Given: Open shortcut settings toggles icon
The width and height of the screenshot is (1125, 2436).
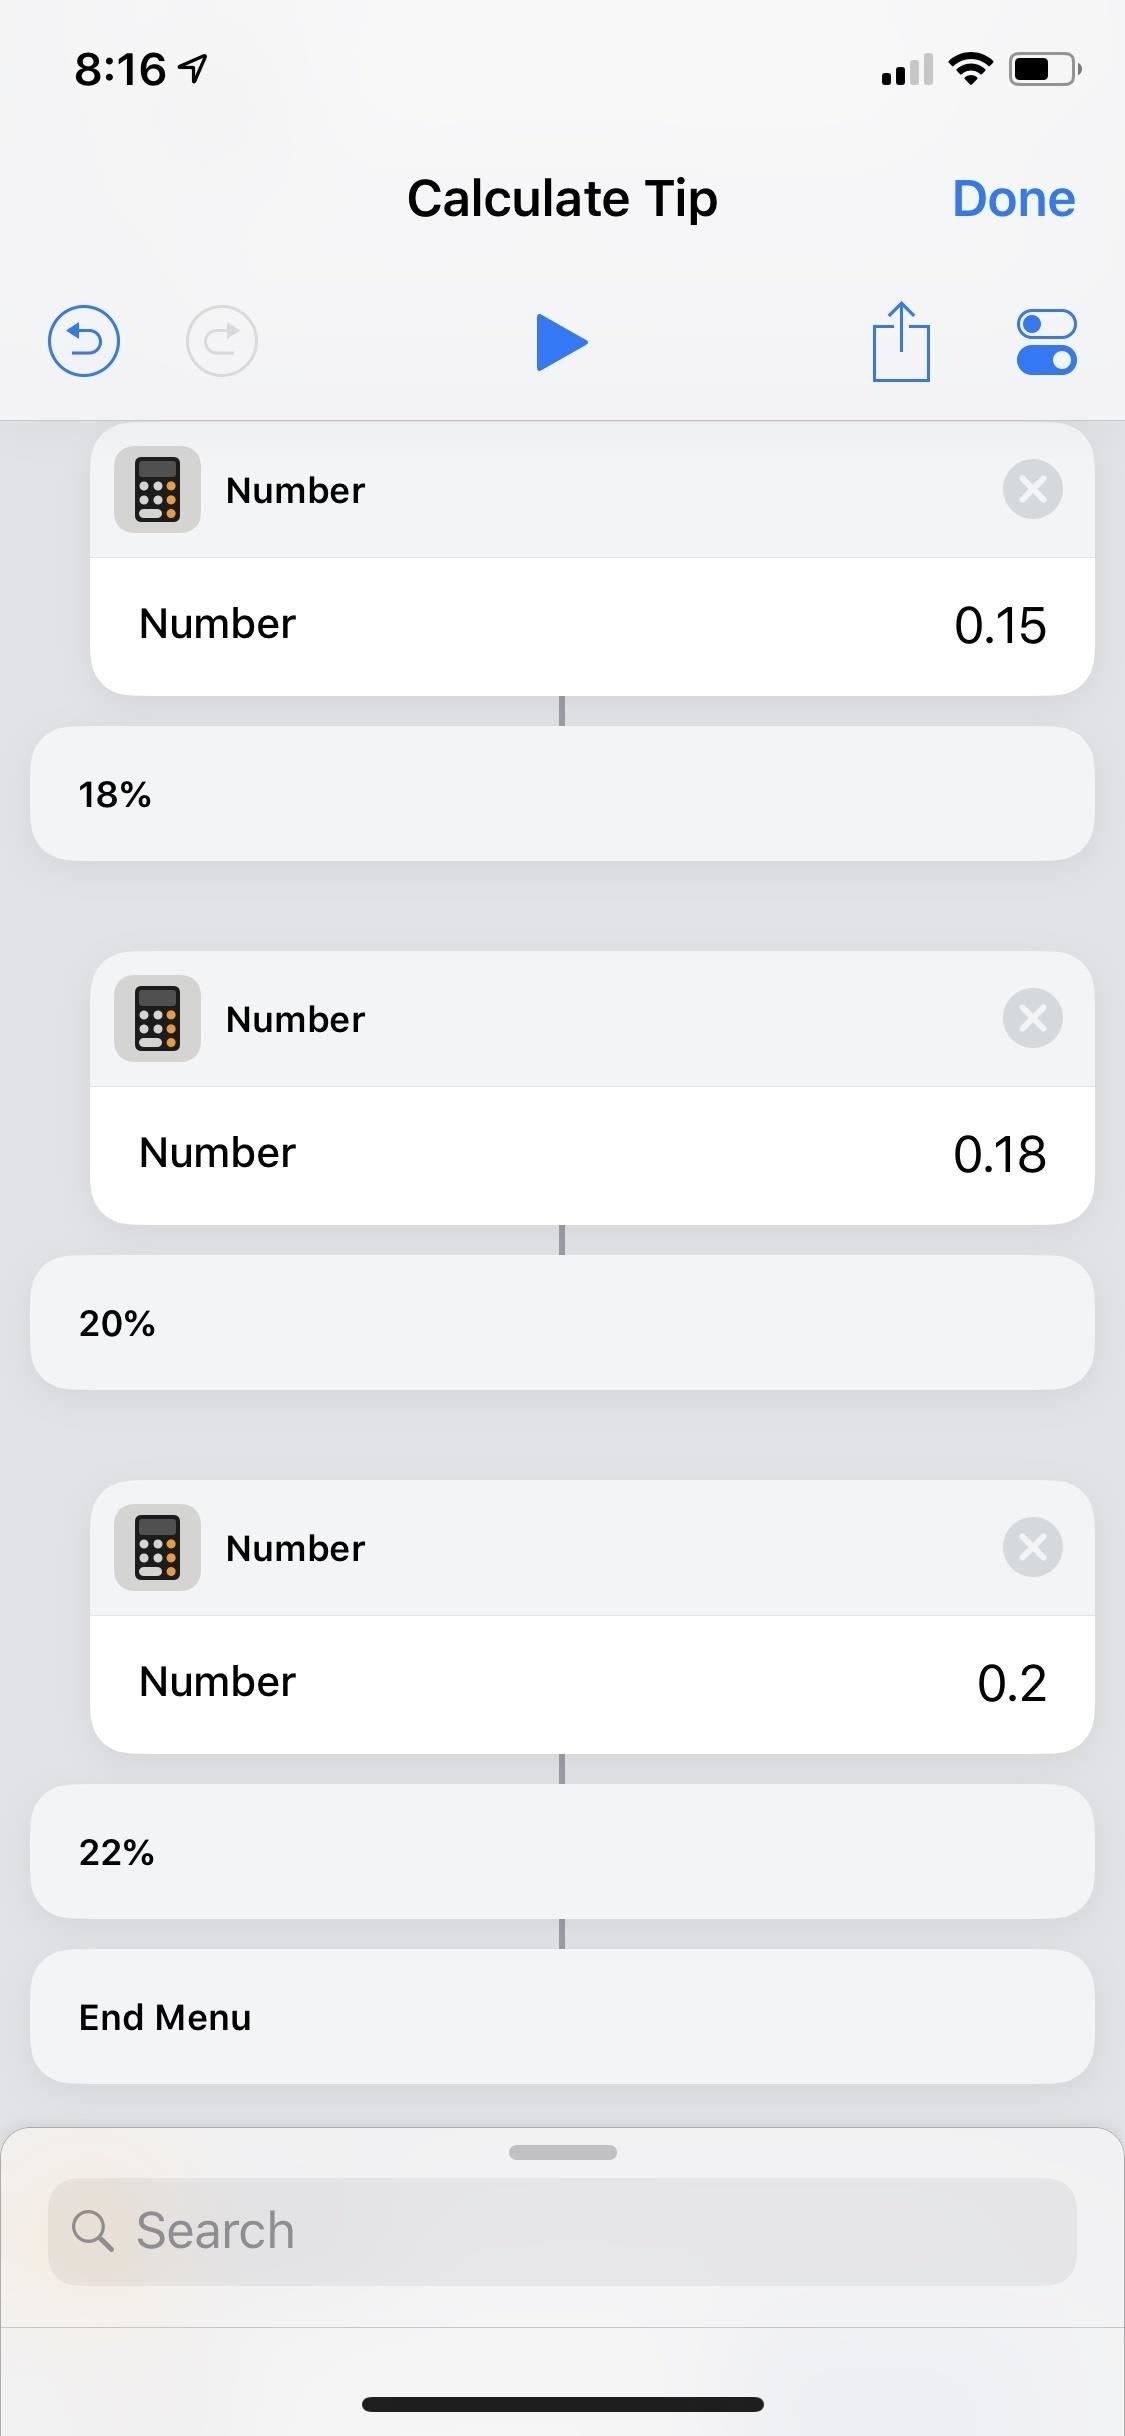Looking at the screenshot, I should [1046, 342].
